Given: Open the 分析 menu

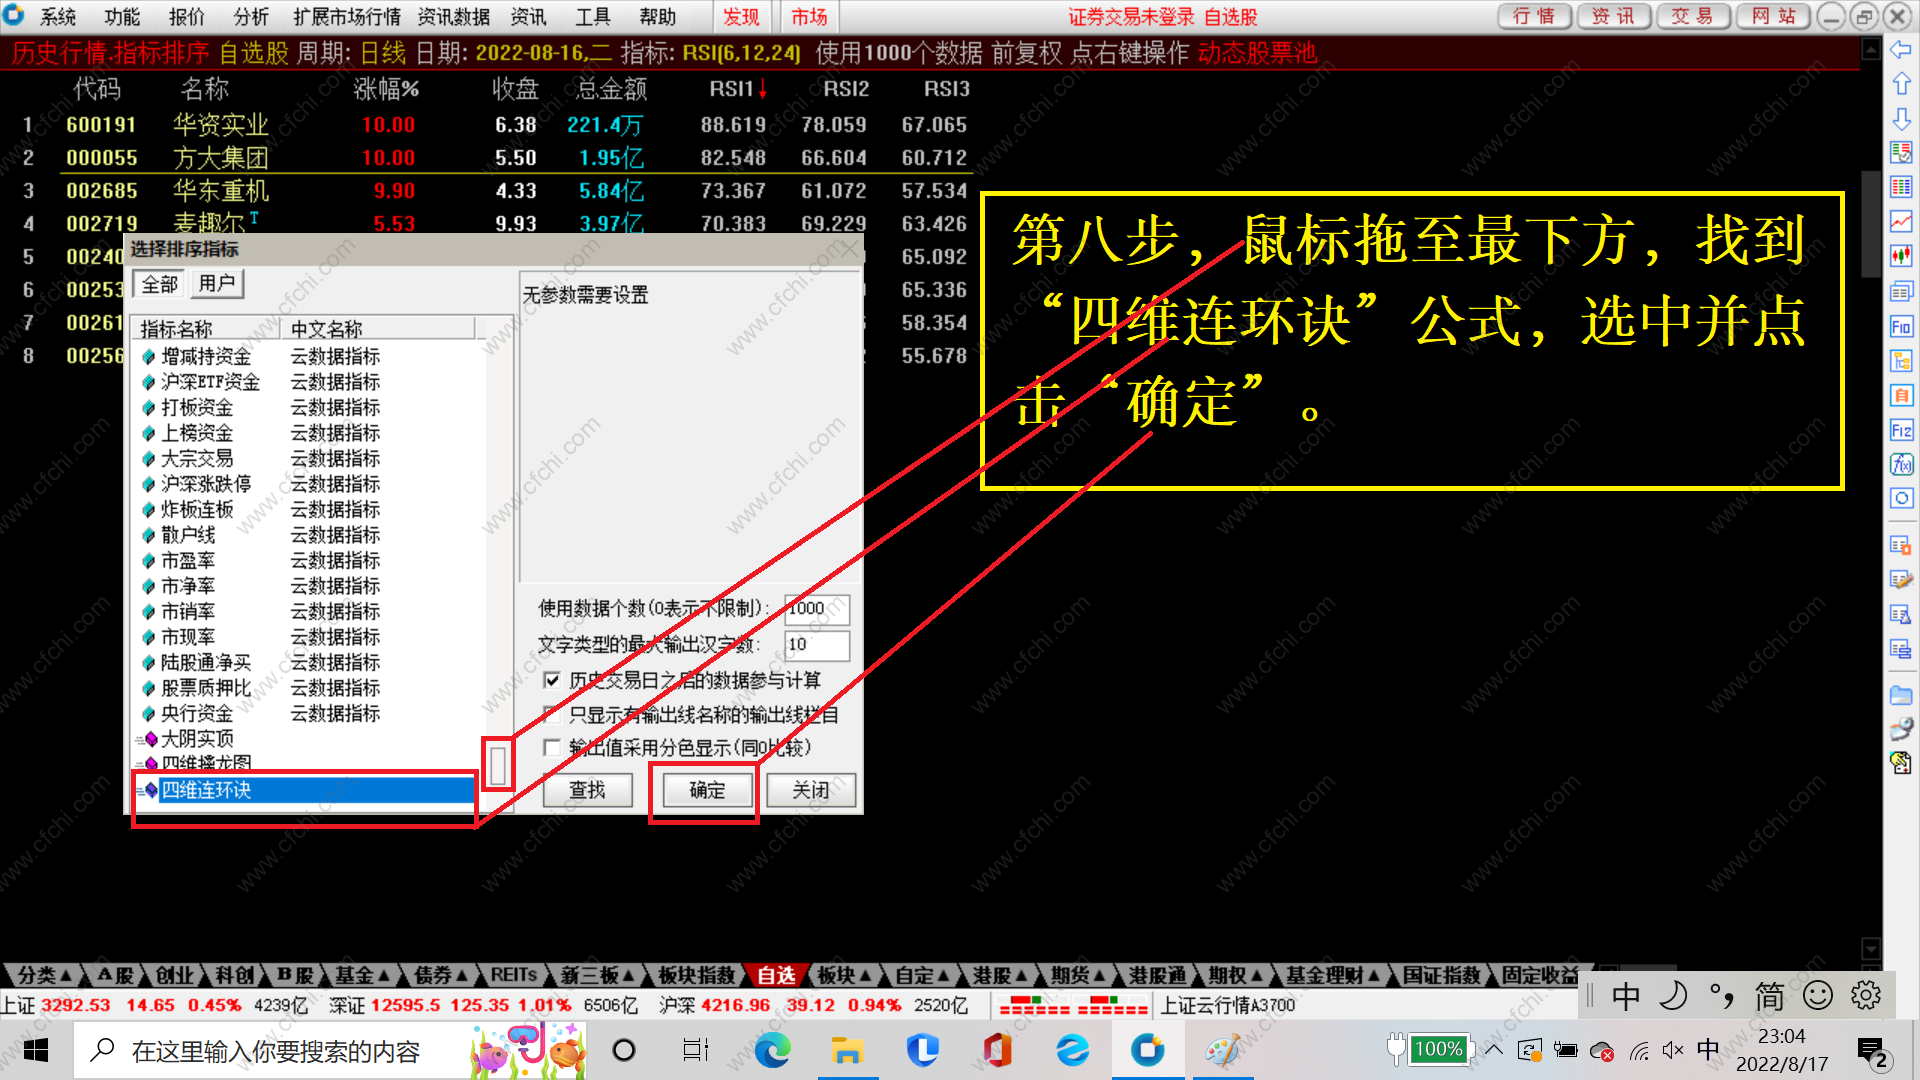Looking at the screenshot, I should point(251,17).
